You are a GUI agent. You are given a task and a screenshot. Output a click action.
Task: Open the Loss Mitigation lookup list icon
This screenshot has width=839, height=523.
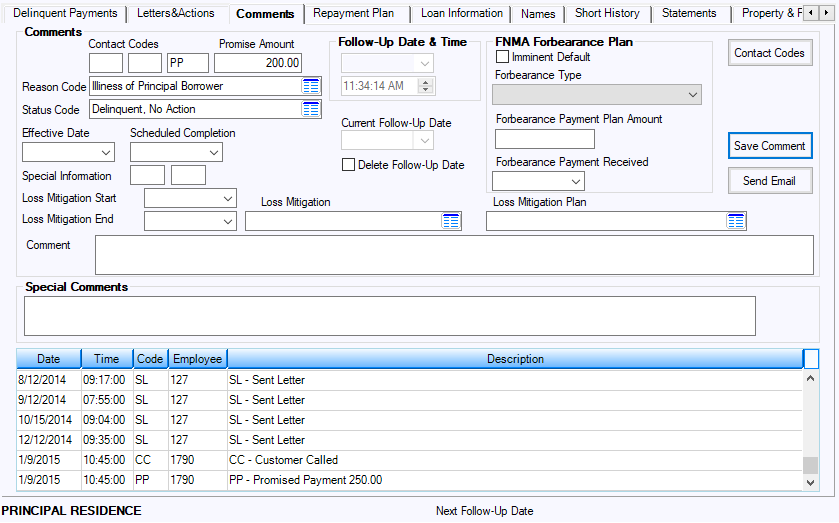point(451,221)
